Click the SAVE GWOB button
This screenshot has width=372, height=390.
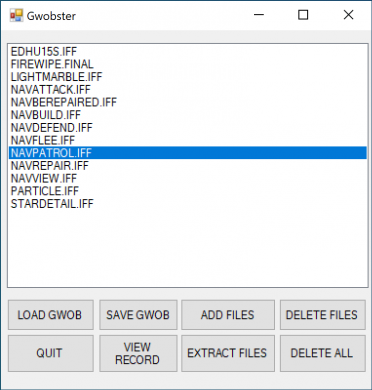[x=138, y=315]
